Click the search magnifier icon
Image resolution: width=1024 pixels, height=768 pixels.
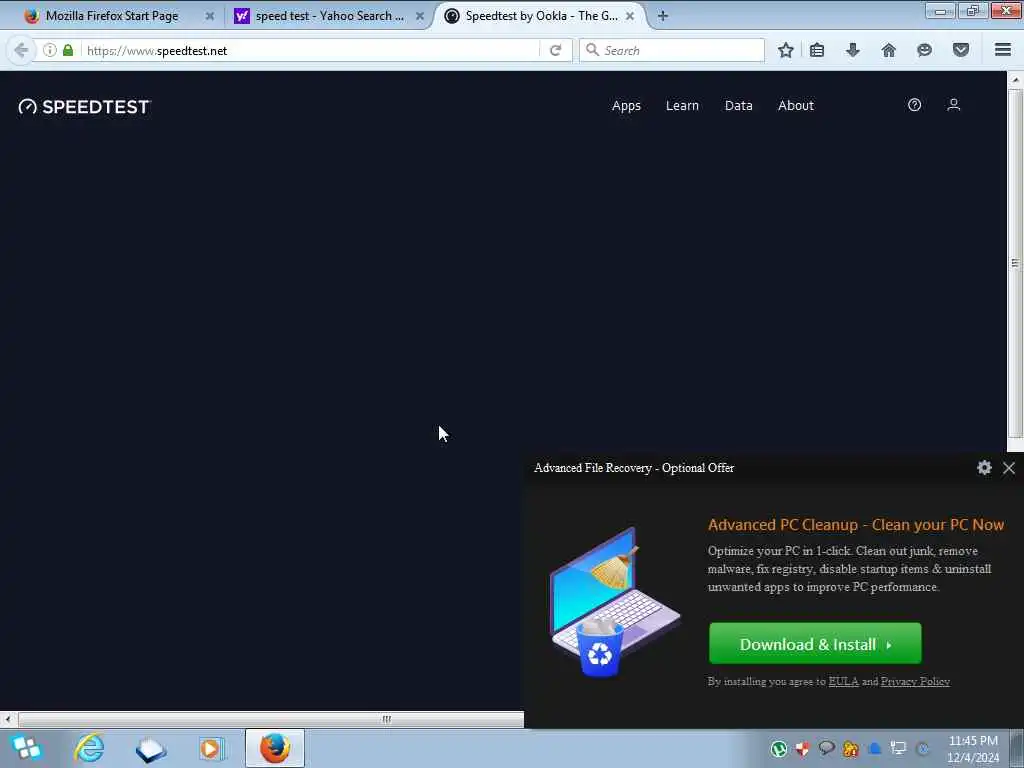pos(592,50)
